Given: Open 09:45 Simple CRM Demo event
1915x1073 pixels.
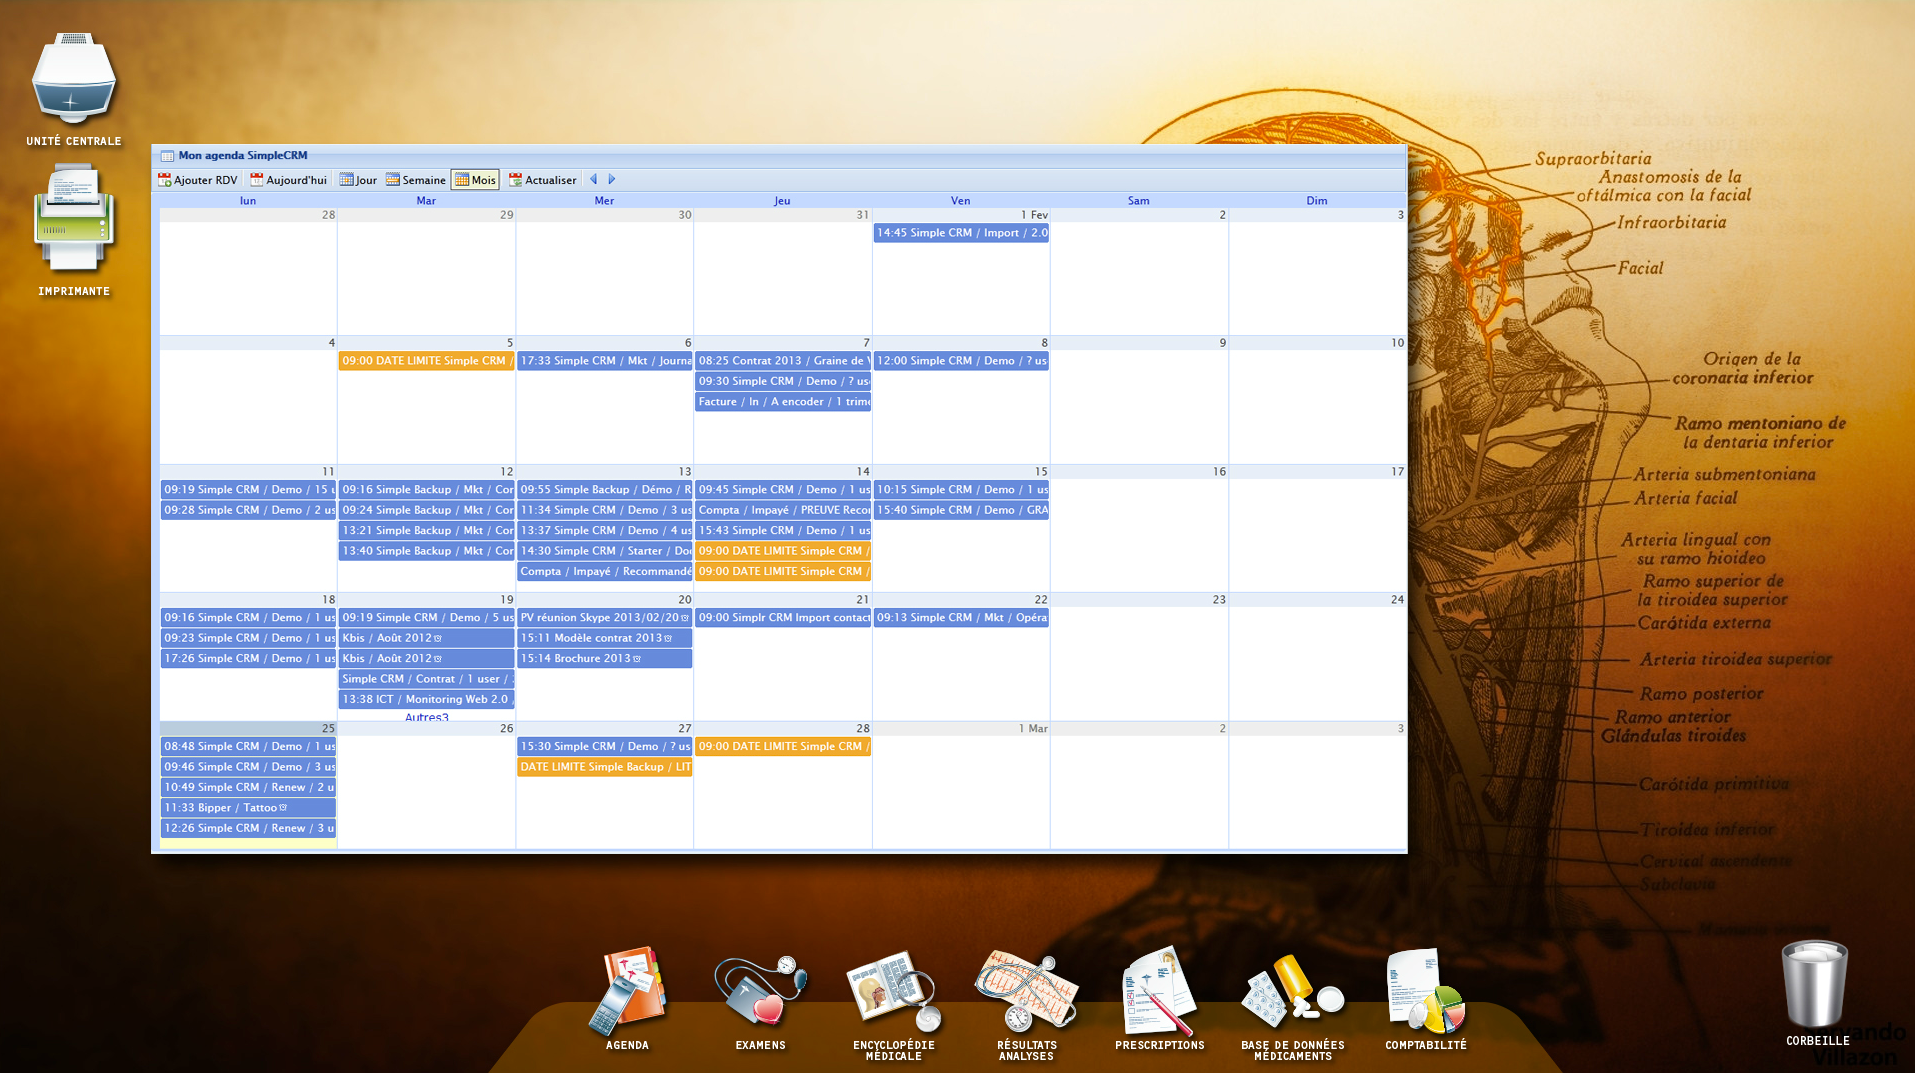Looking at the screenshot, I should [783, 490].
